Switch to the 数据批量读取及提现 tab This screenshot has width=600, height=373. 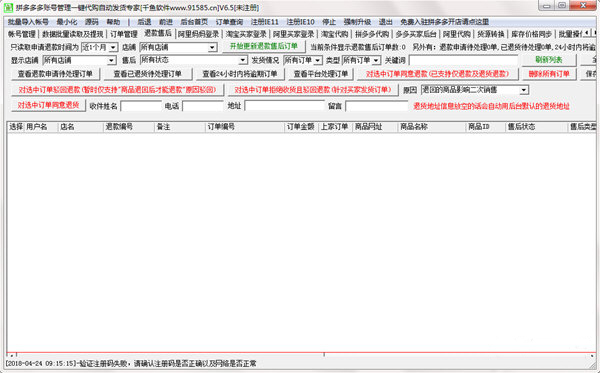(x=73, y=34)
